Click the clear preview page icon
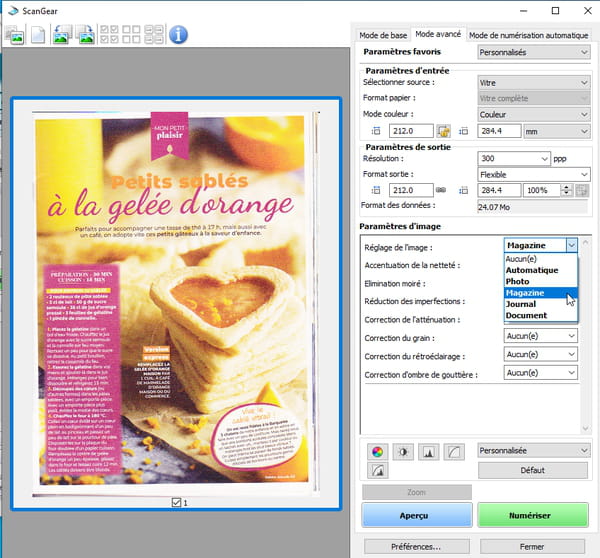This screenshot has height=558, width=600. (38, 35)
